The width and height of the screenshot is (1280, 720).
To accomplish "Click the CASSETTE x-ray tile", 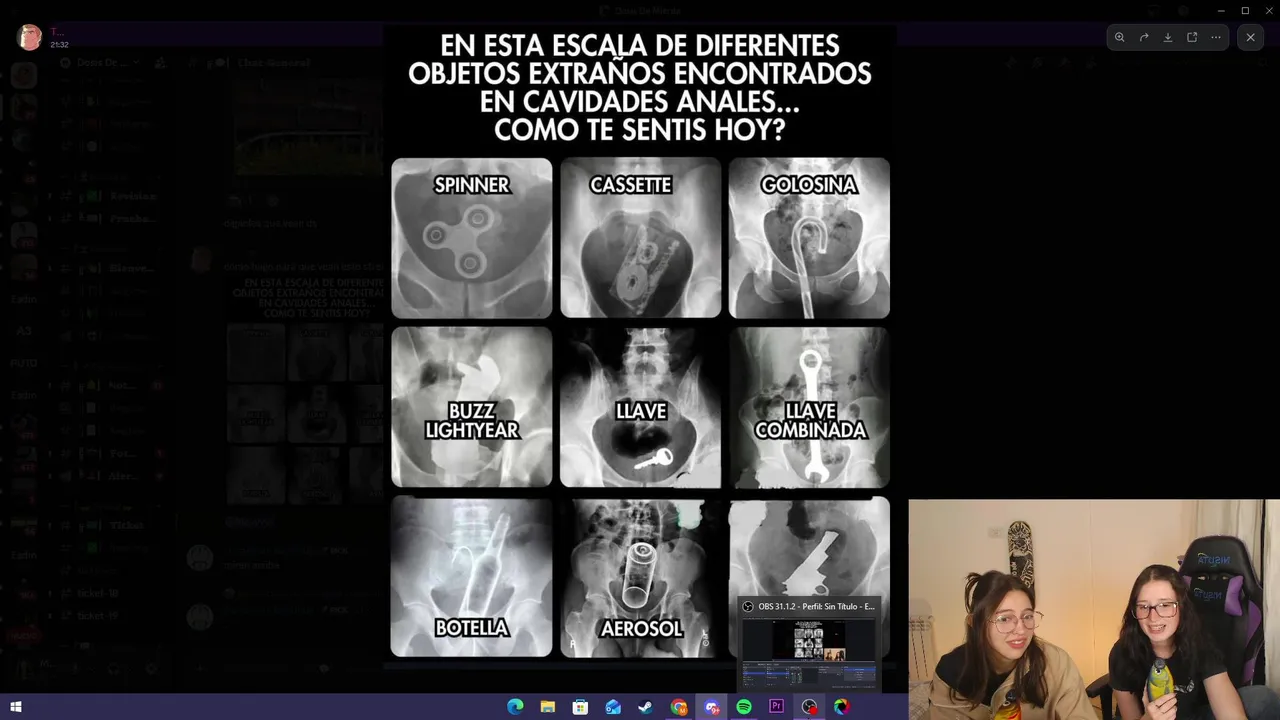I will pyautogui.click(x=640, y=238).
